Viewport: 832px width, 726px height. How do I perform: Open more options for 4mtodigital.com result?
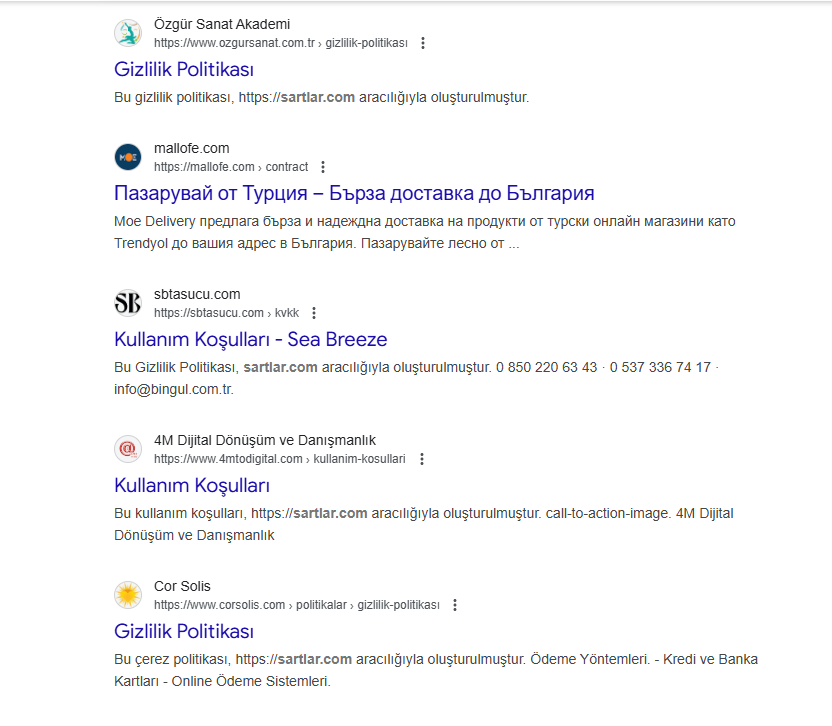coord(422,459)
